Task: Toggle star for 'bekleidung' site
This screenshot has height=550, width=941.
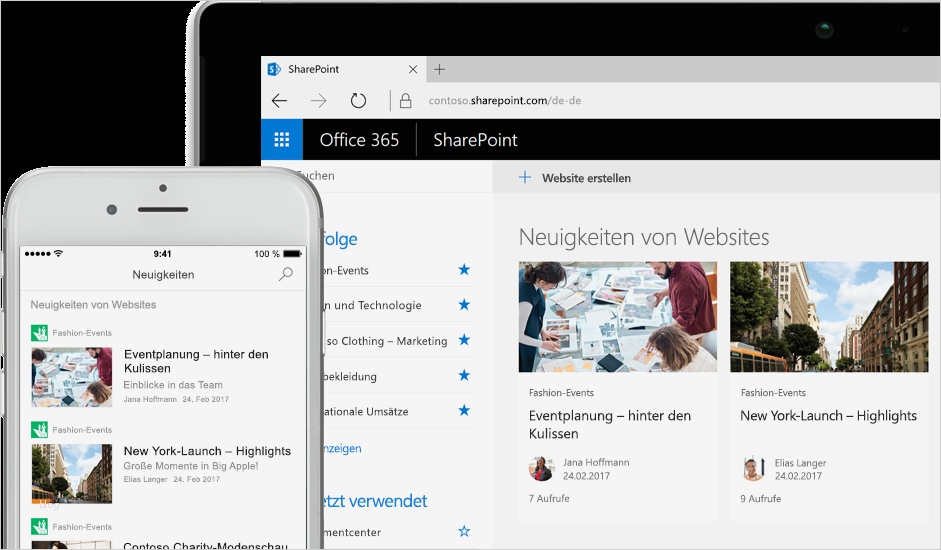Action: 464,375
